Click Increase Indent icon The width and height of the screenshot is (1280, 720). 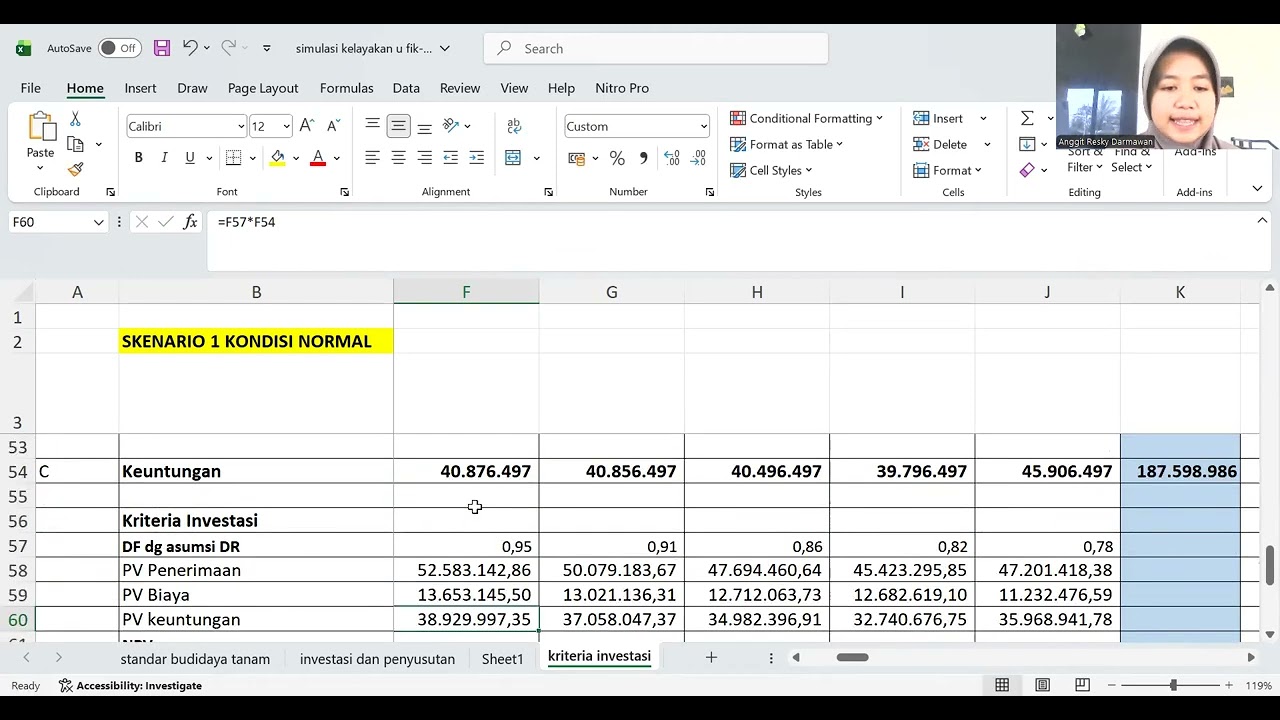point(477,158)
